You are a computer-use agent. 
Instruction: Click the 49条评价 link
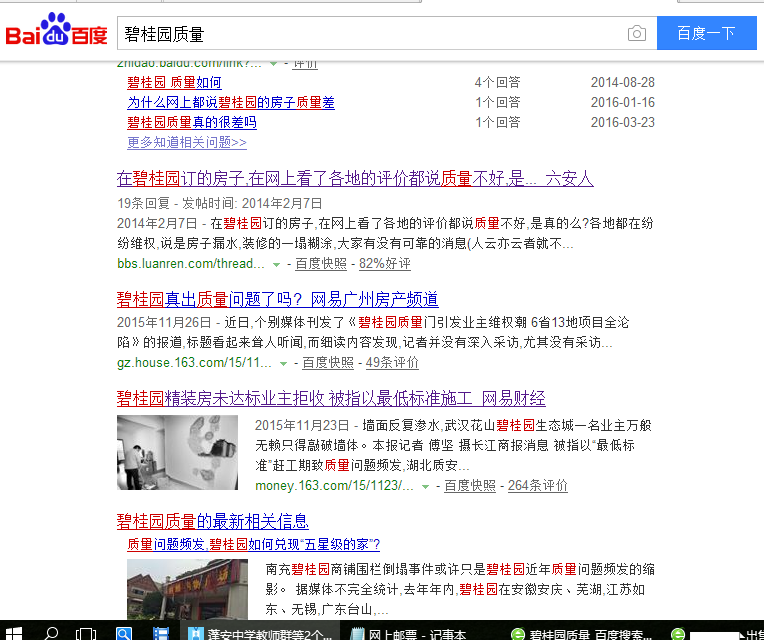(392, 362)
